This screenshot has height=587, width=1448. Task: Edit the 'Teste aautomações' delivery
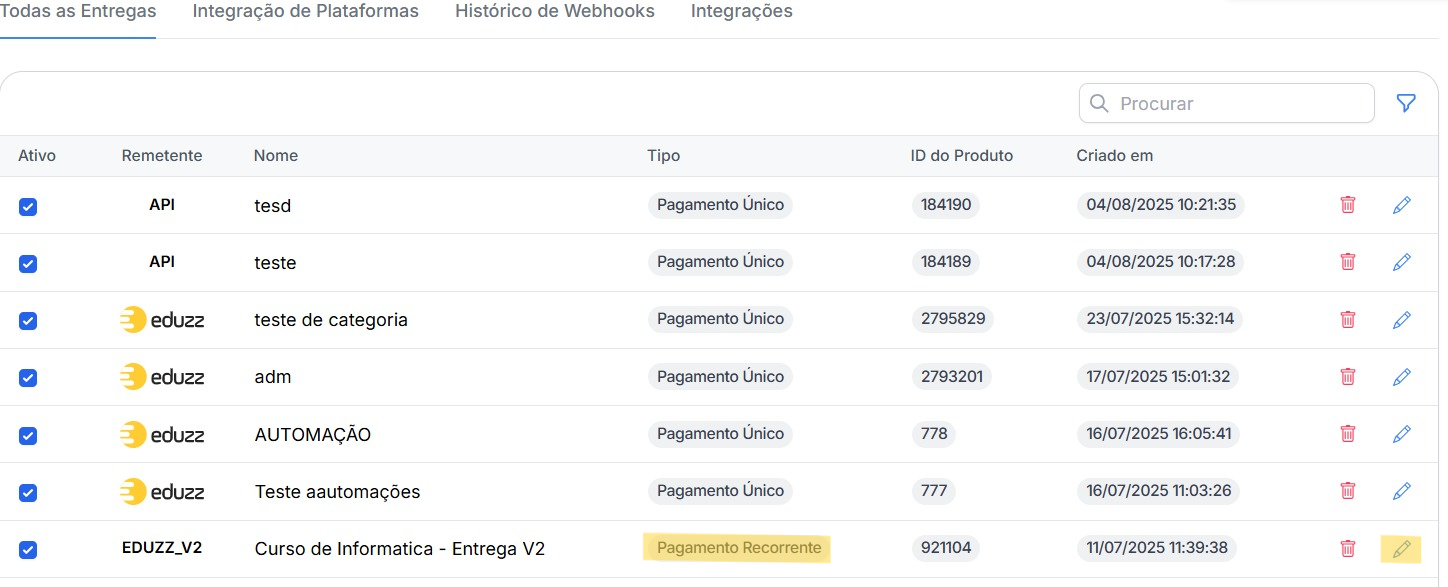[1402, 491]
